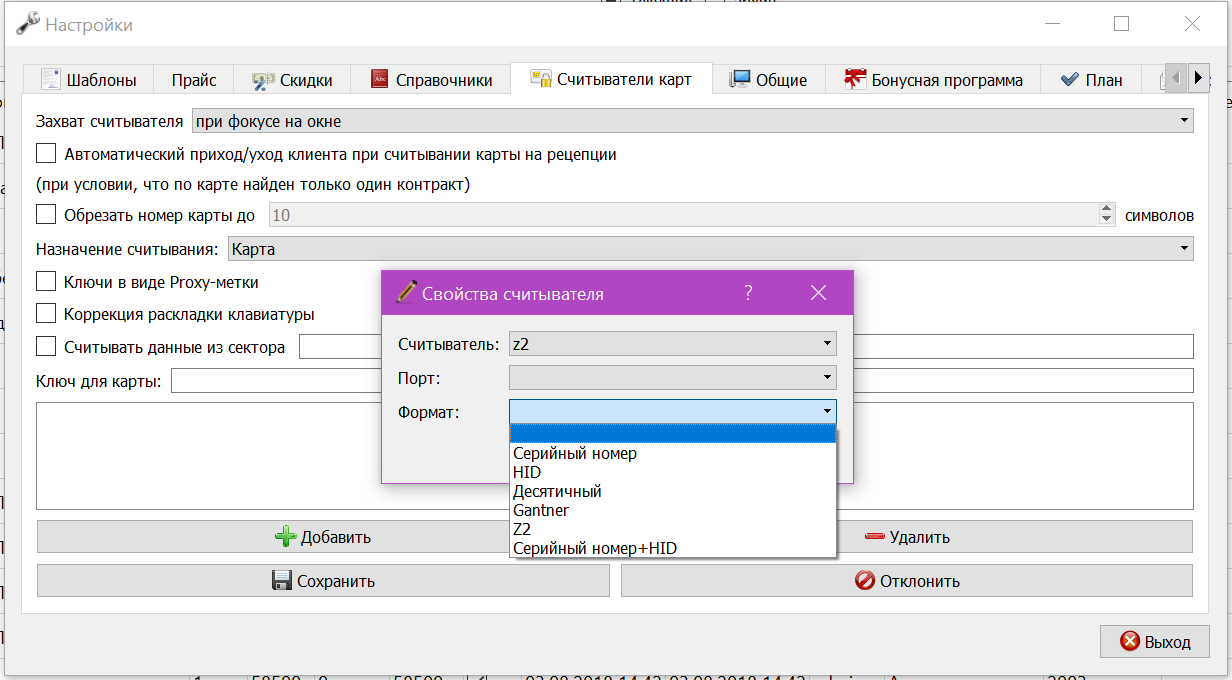
Task: Open Бонусная программа gift icon
Action: (x=854, y=79)
